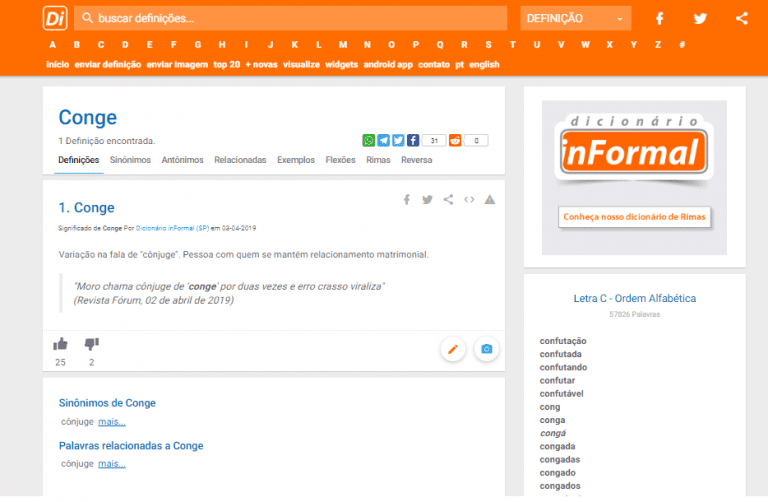The image size is (768, 502).
Task: Switch to the Sinônimos tab
Action: click(130, 160)
